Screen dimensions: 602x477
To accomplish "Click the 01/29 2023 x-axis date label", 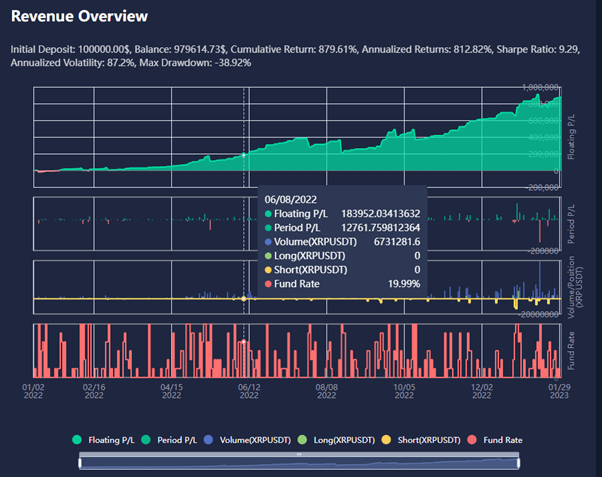I will [559, 389].
